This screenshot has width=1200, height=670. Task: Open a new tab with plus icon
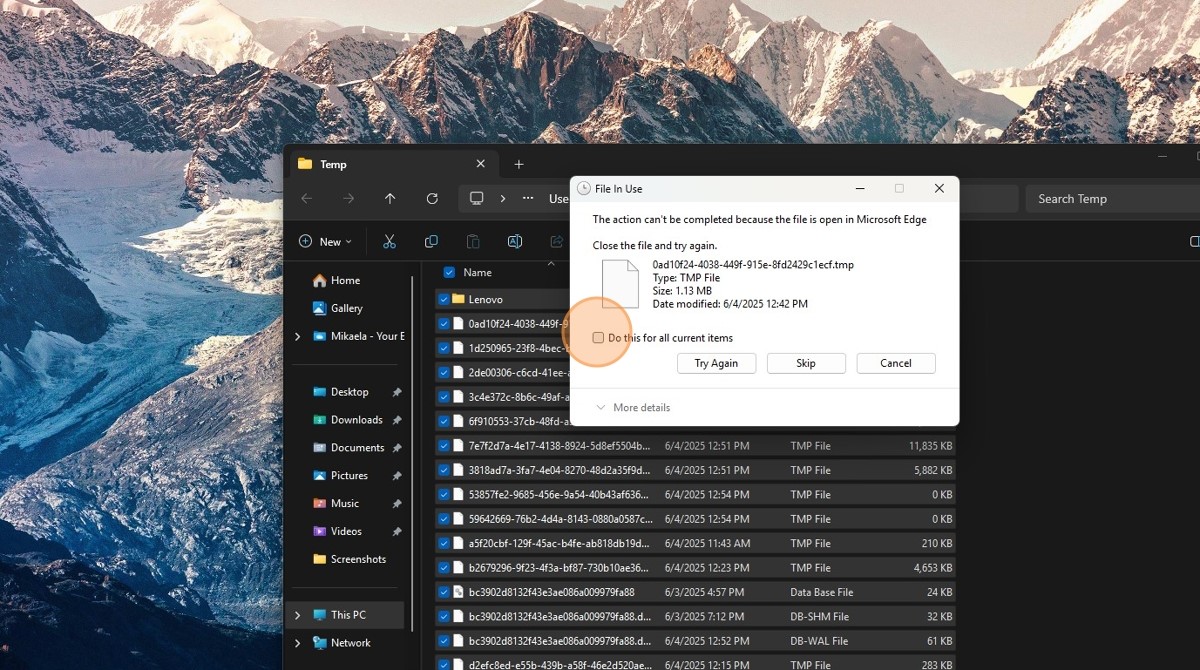tap(519, 164)
